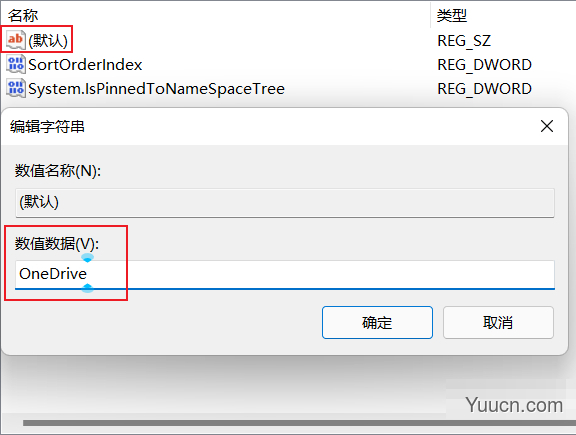Click the lower text selection handle
576x435 pixels.
(x=87, y=288)
